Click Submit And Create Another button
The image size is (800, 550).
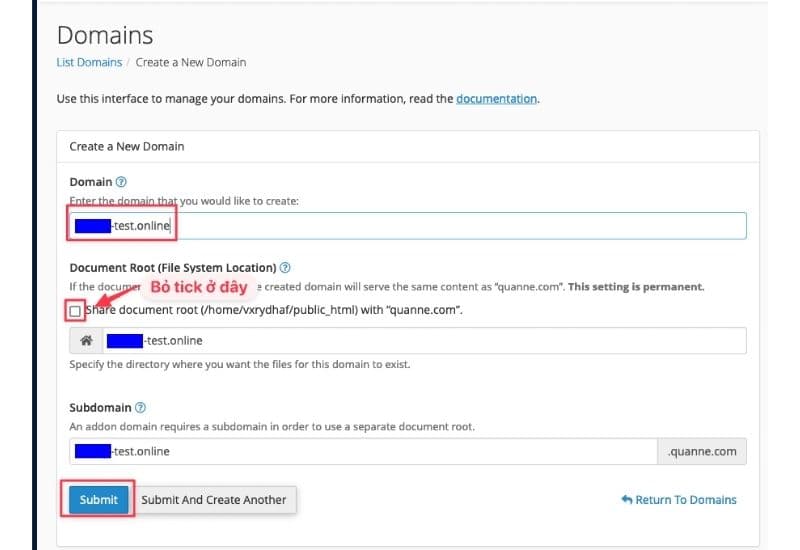tap(214, 500)
